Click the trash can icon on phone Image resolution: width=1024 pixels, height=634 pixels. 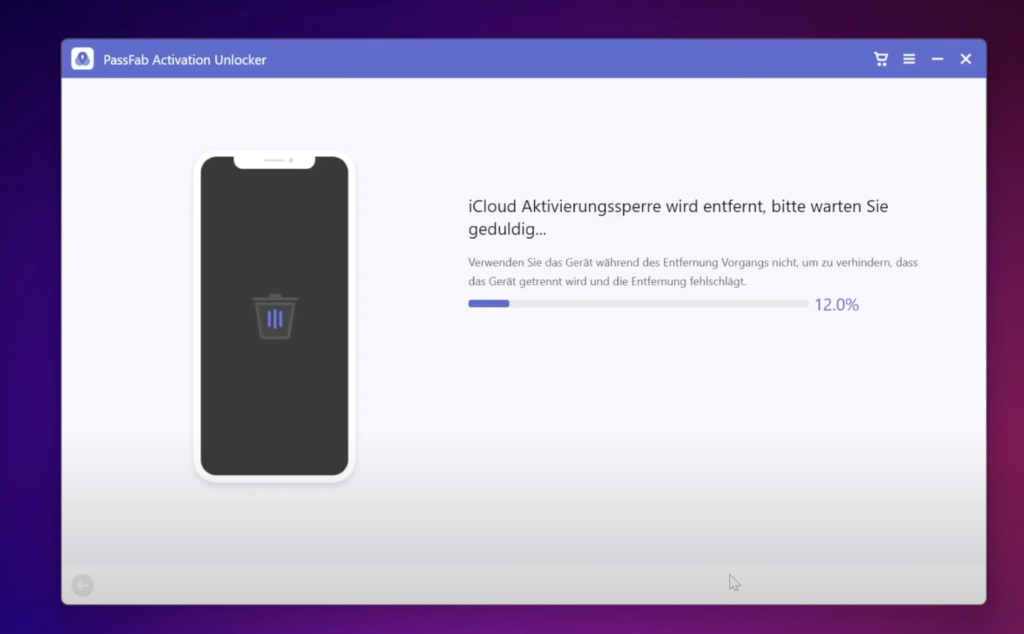click(275, 316)
